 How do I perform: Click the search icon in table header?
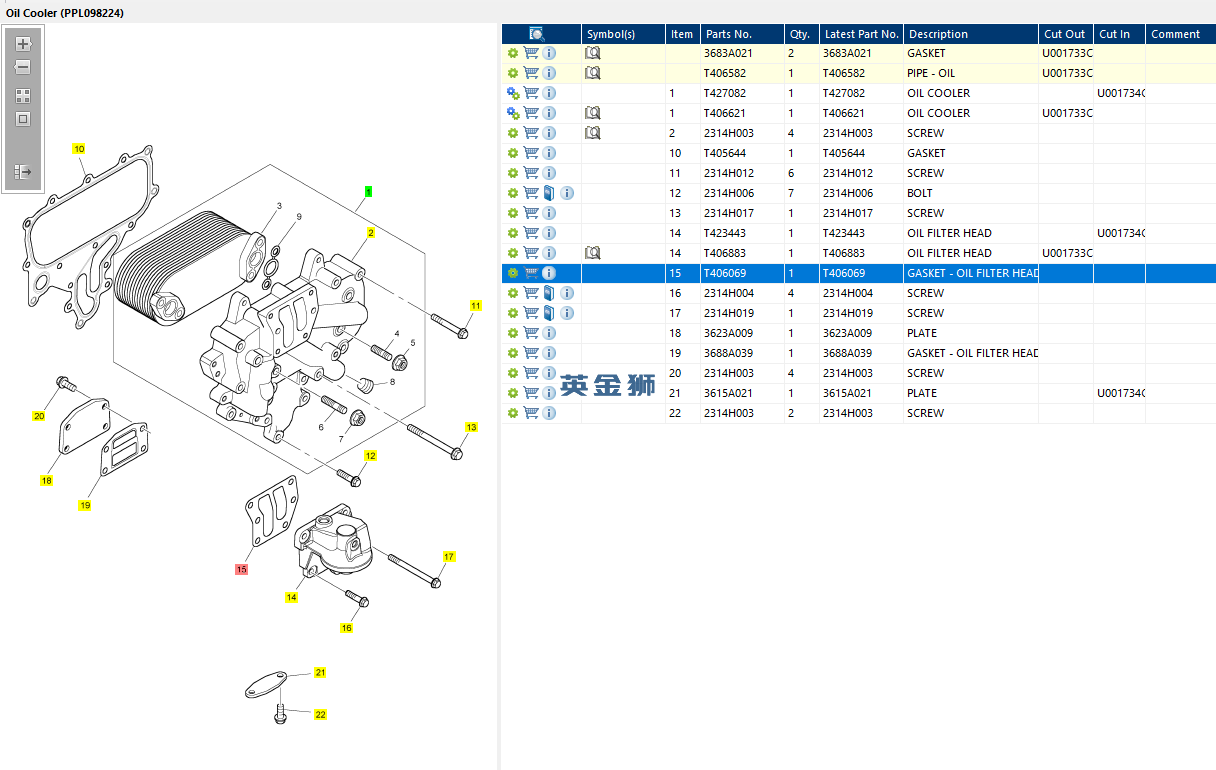point(537,34)
